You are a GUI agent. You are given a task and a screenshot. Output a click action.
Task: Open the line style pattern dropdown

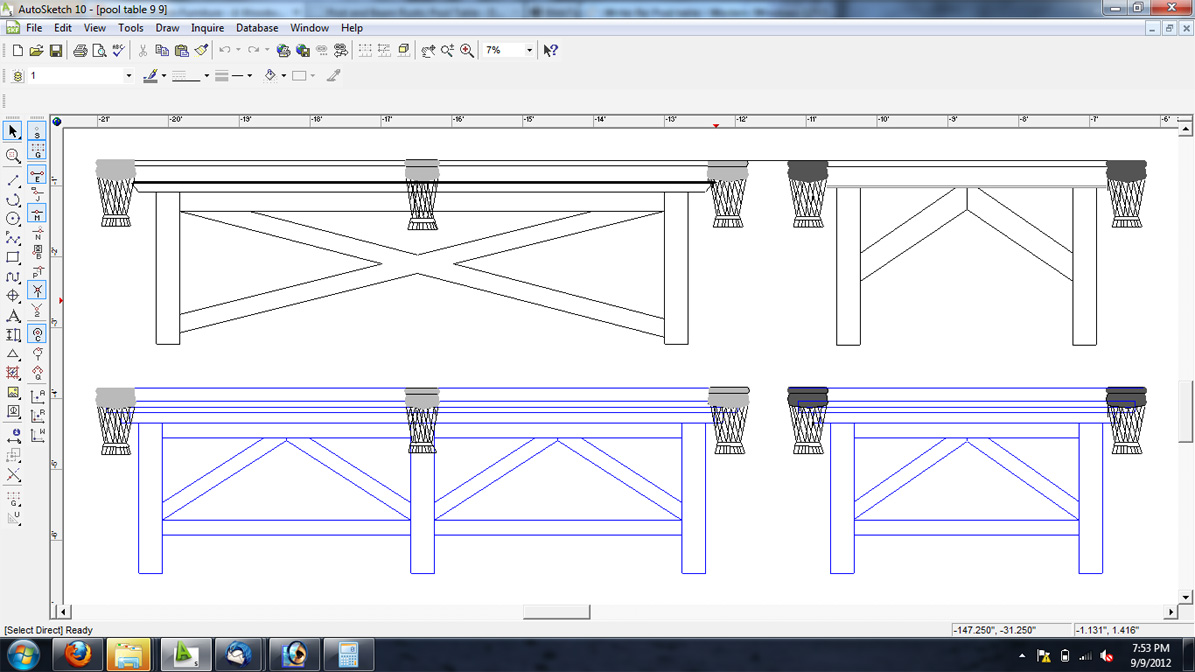coord(207,76)
